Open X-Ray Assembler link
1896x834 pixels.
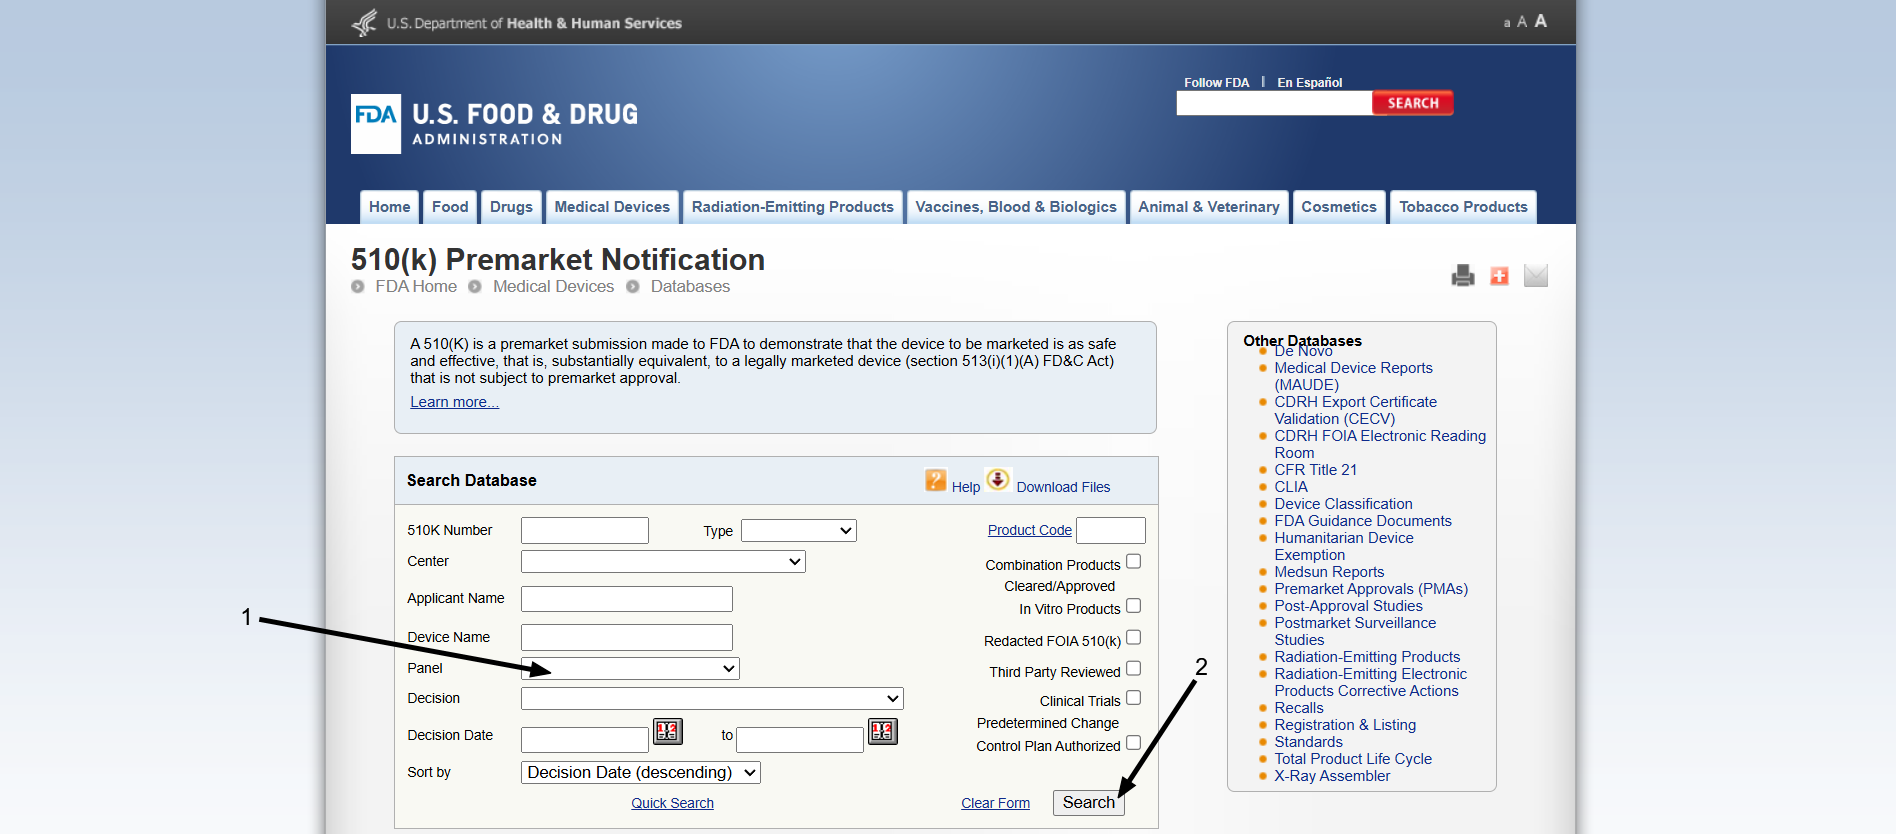(x=1332, y=776)
